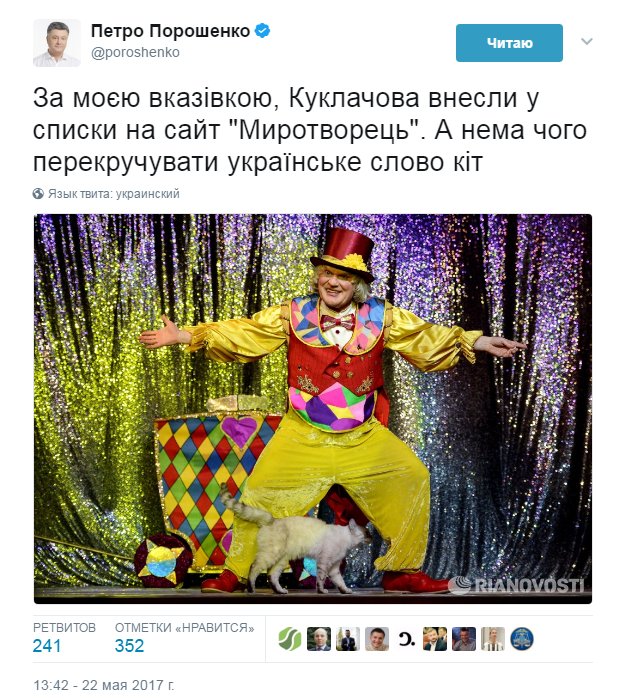The width and height of the screenshot is (626, 700).
Task: Open the scales of justice emblem avatar
Action: coord(522,639)
